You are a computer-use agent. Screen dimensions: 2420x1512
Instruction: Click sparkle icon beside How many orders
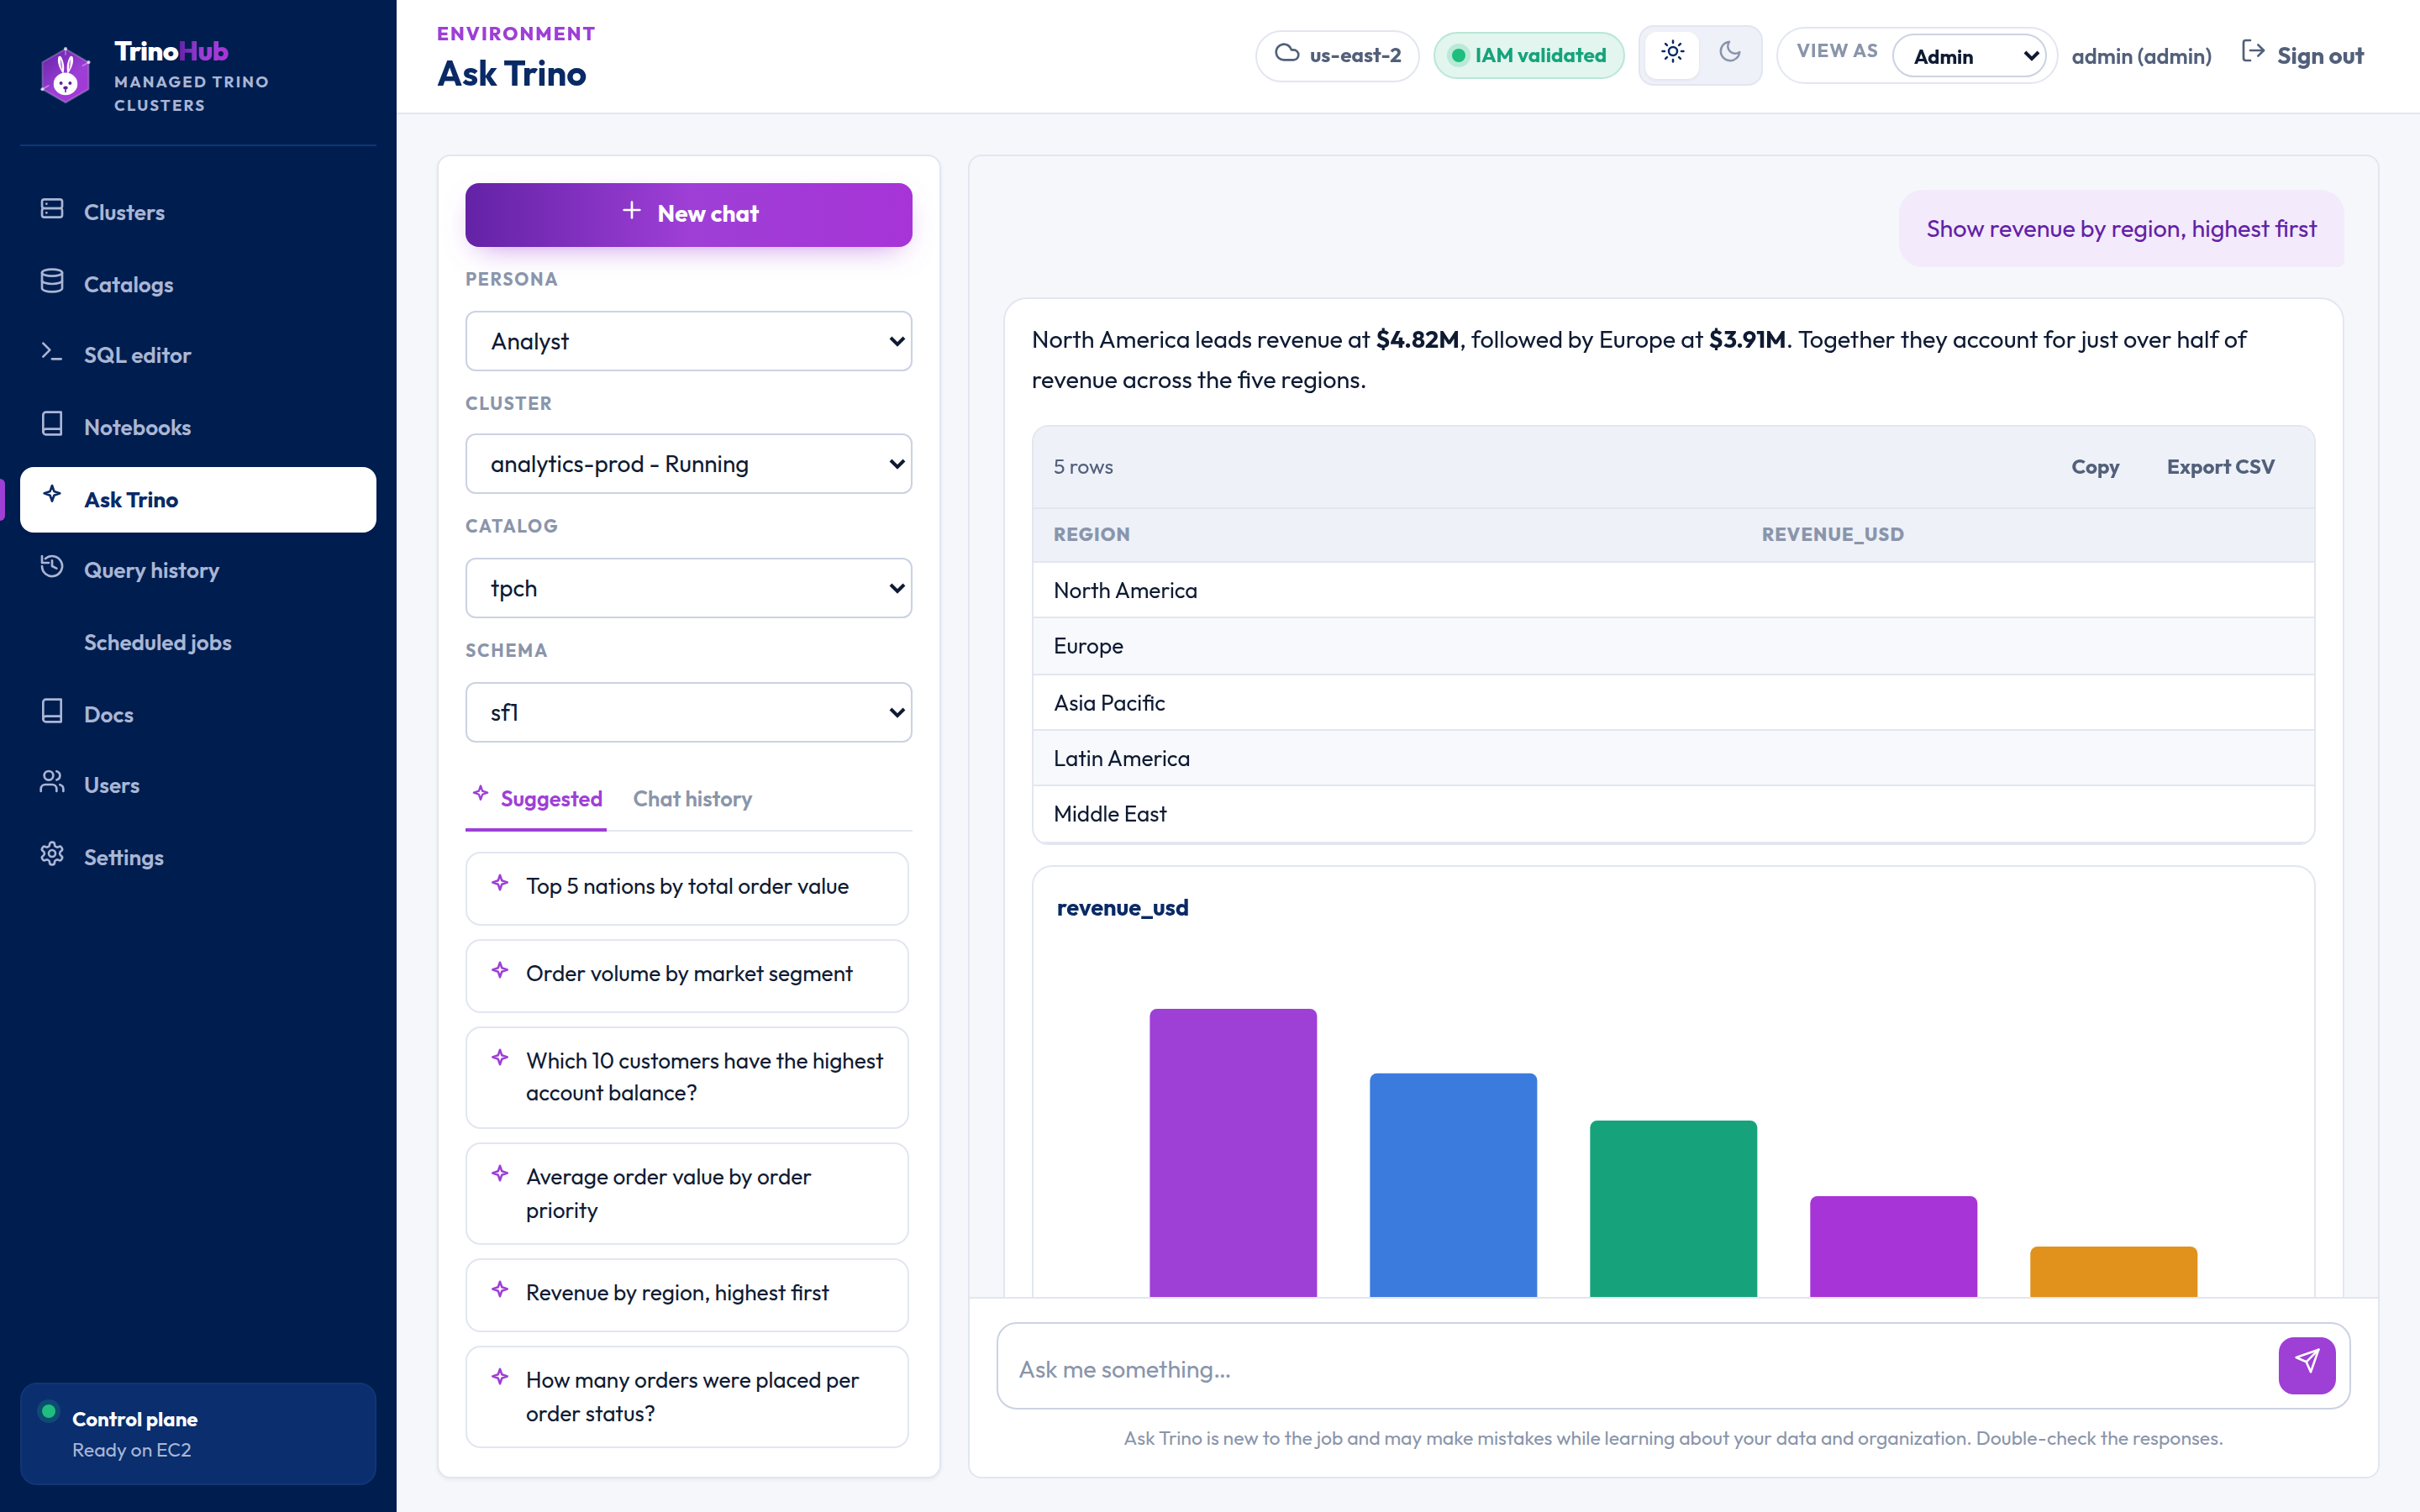coord(501,1377)
